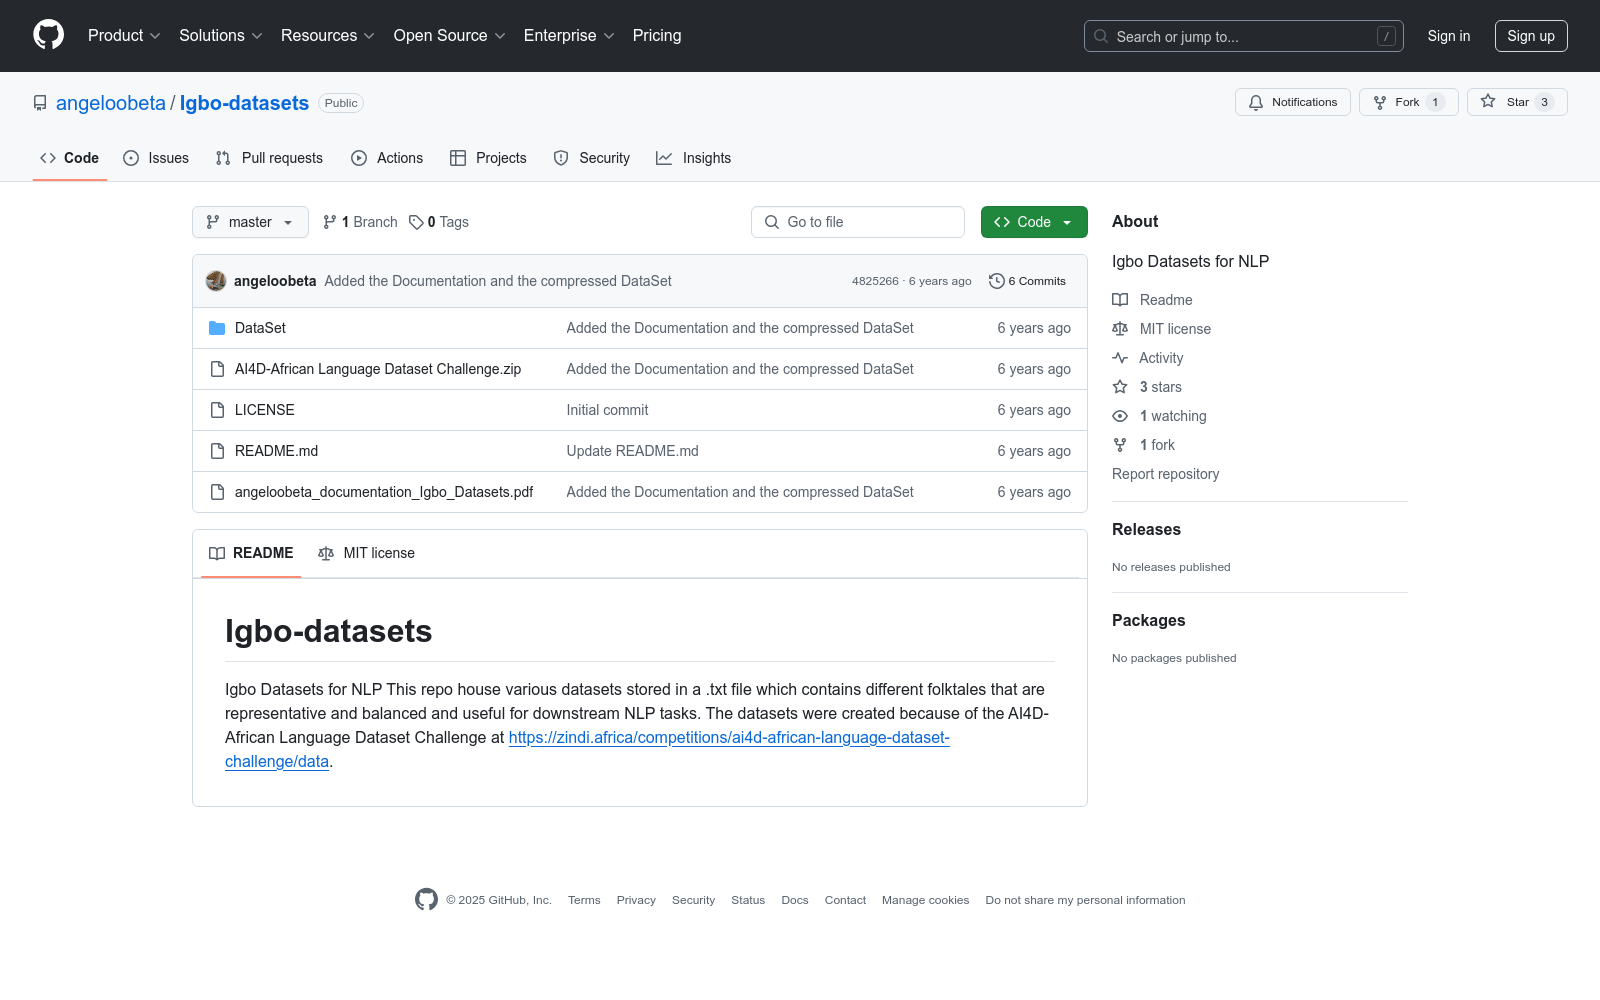The width and height of the screenshot is (1600, 1000).
Task: Click the file icon beside README.md
Action: point(217,451)
